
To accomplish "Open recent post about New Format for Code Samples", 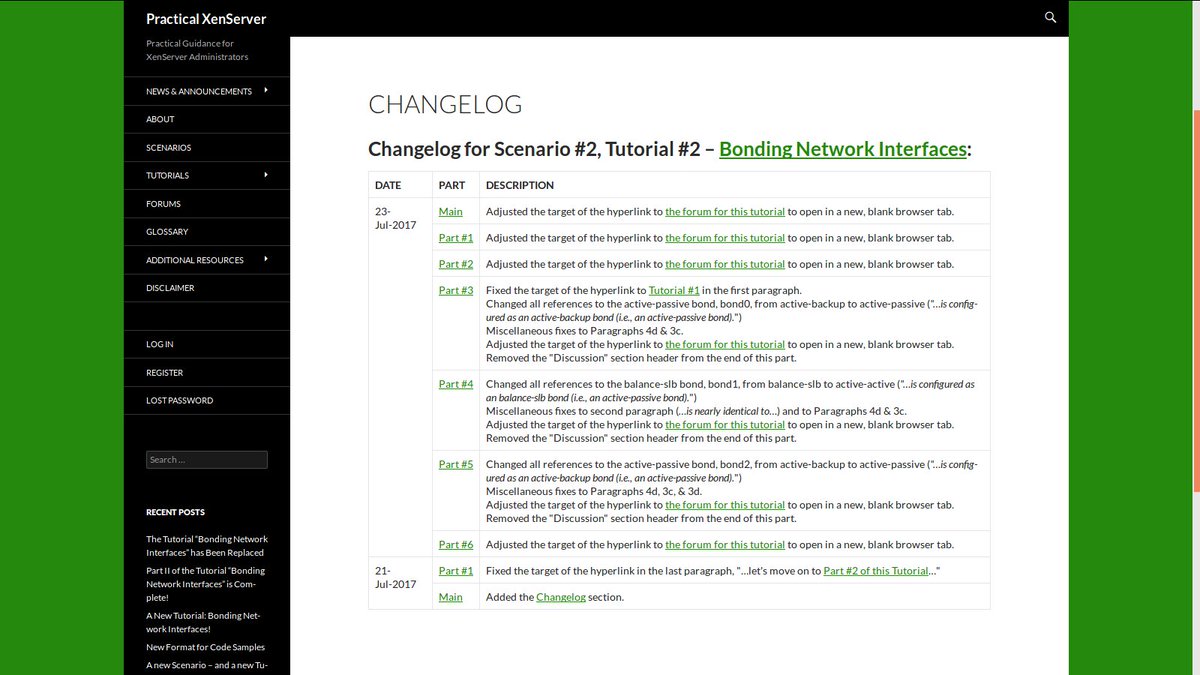I will tap(205, 647).
